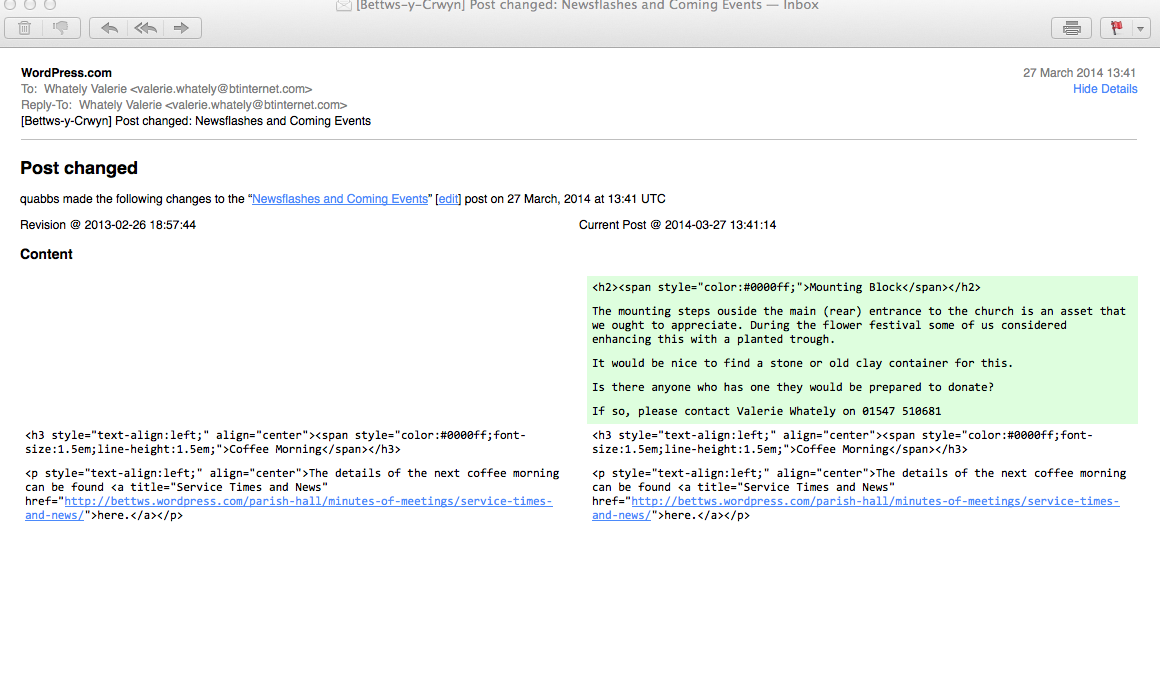Open the flag color dropdown arrow
1160x692 pixels.
click(x=1140, y=28)
